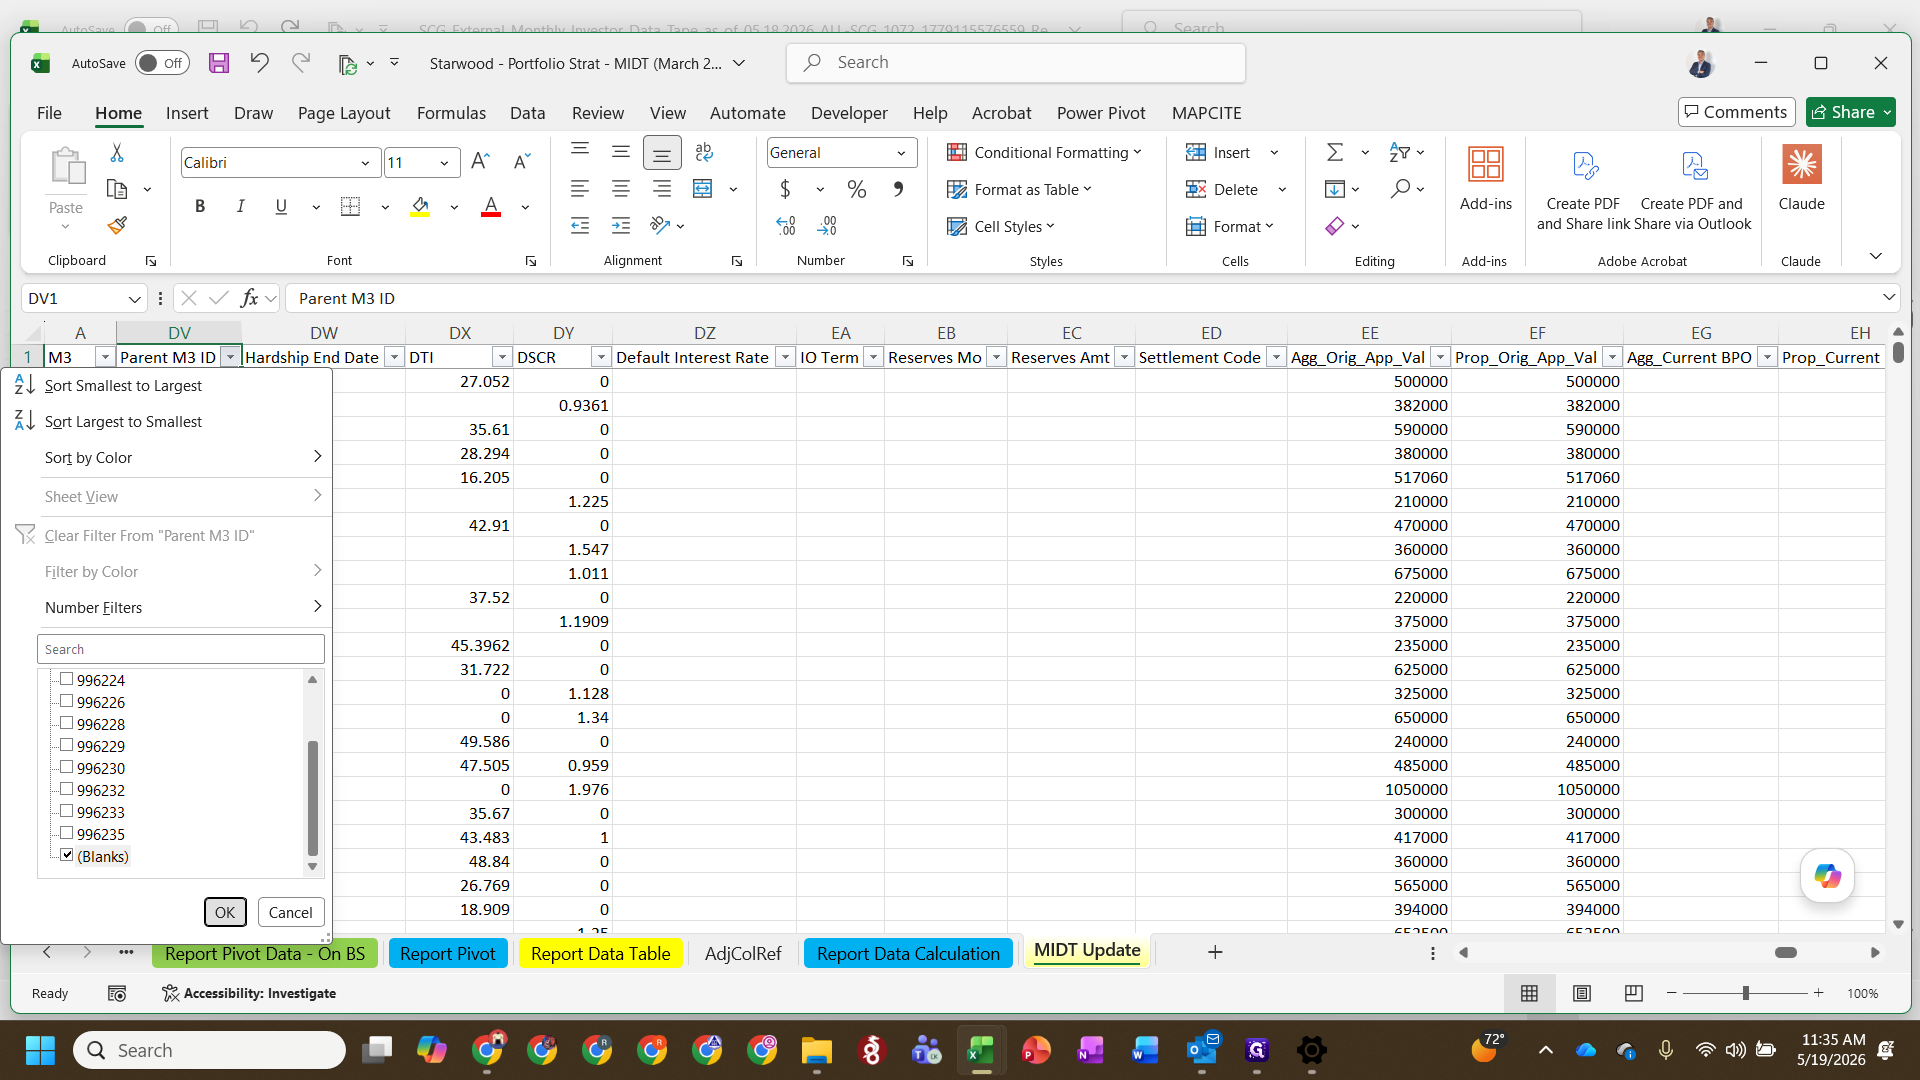Click Insert Function fx icon
Image resolution: width=1920 pixels, height=1080 pixels.
[x=250, y=298]
